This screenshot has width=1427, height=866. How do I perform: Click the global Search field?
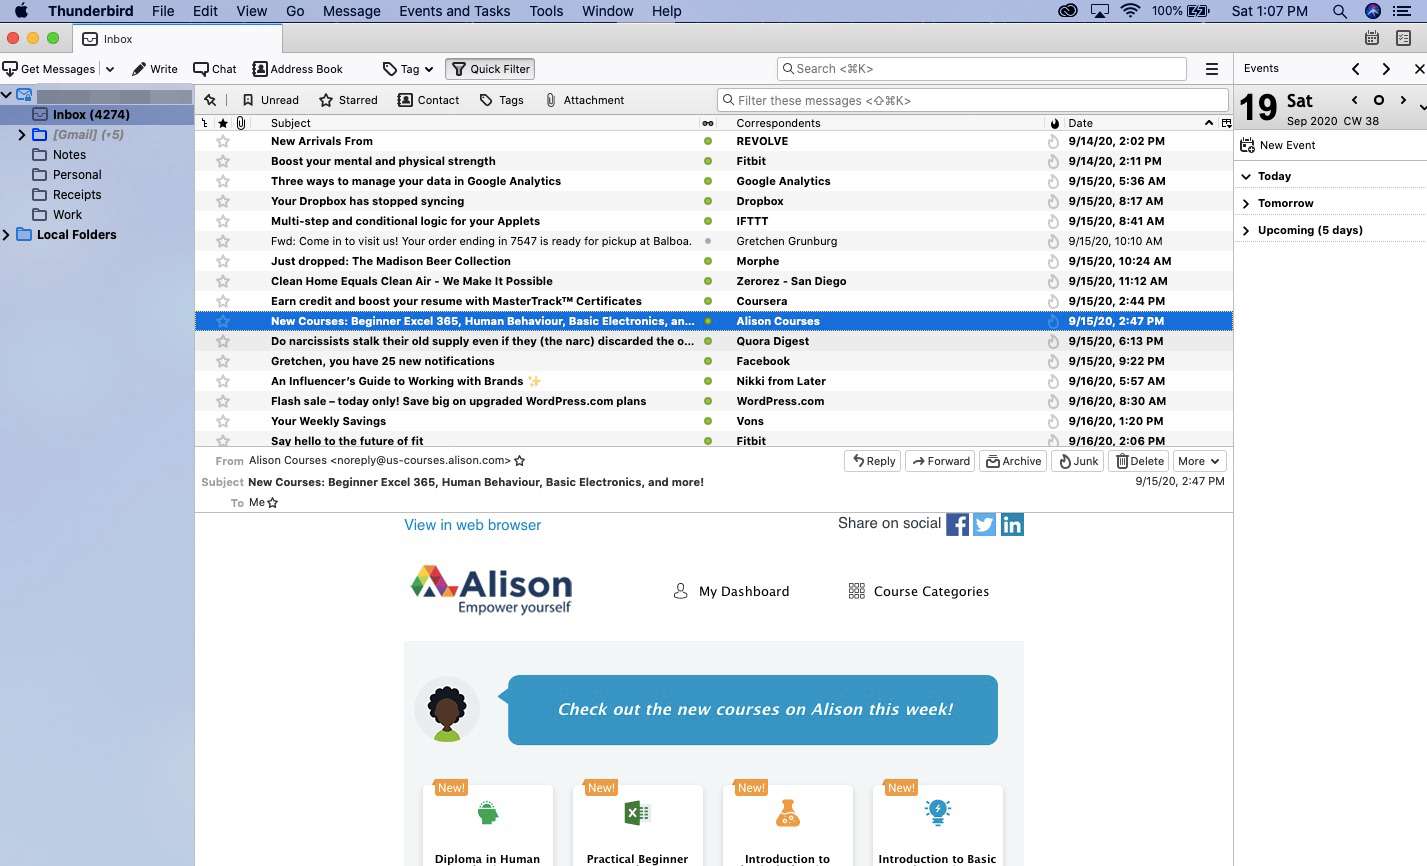[982, 69]
